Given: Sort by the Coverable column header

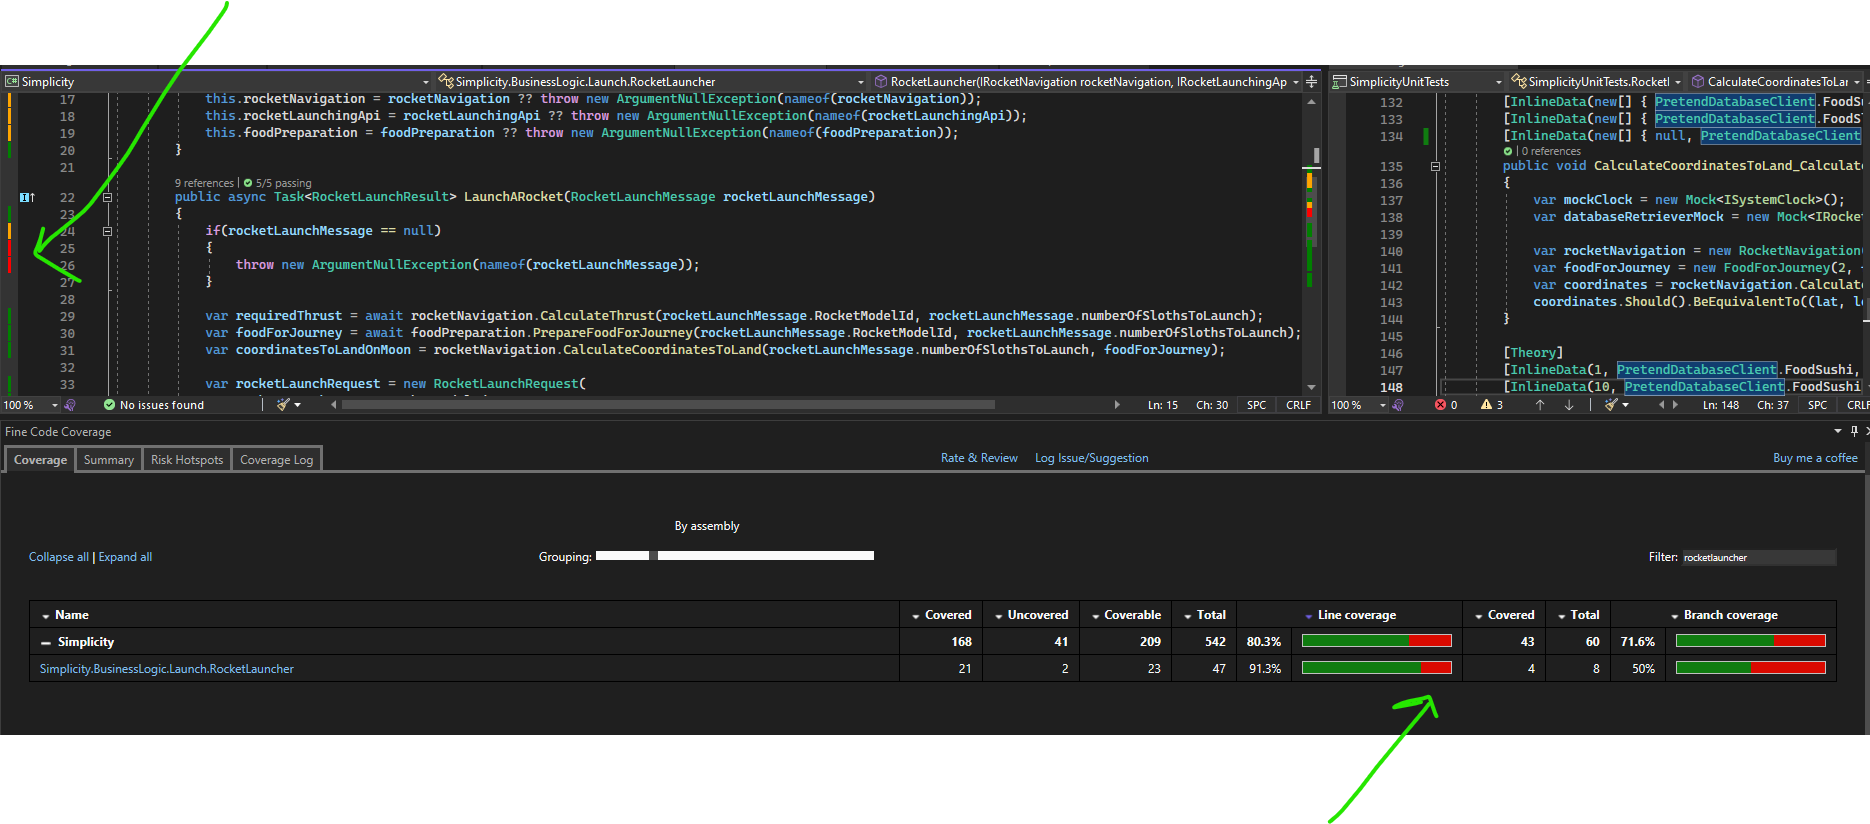Looking at the screenshot, I should coord(1132,615).
